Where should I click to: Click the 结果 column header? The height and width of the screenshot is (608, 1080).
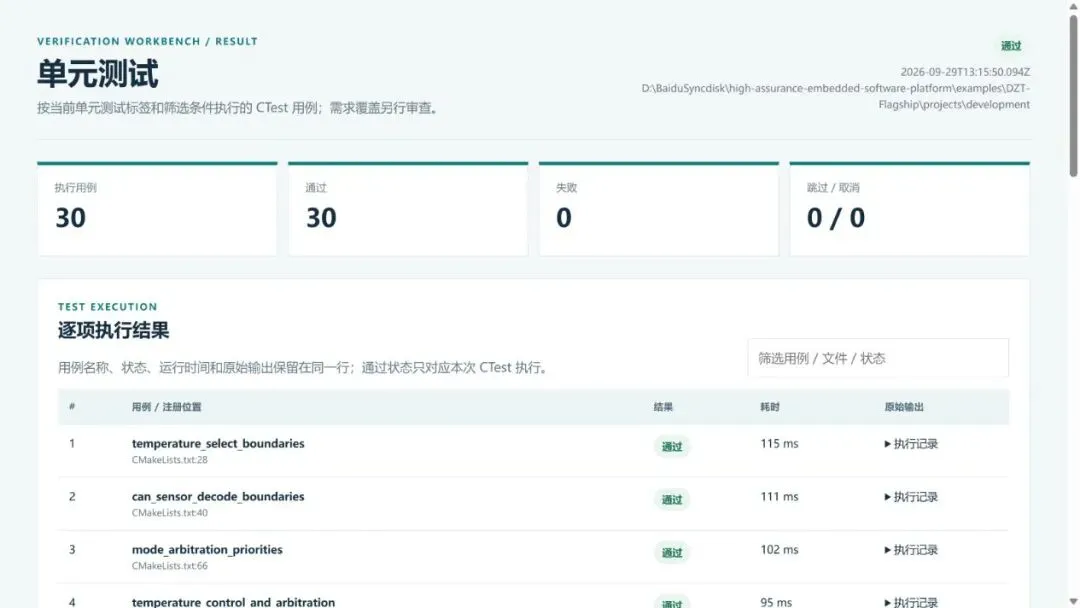pyautogui.click(x=663, y=407)
